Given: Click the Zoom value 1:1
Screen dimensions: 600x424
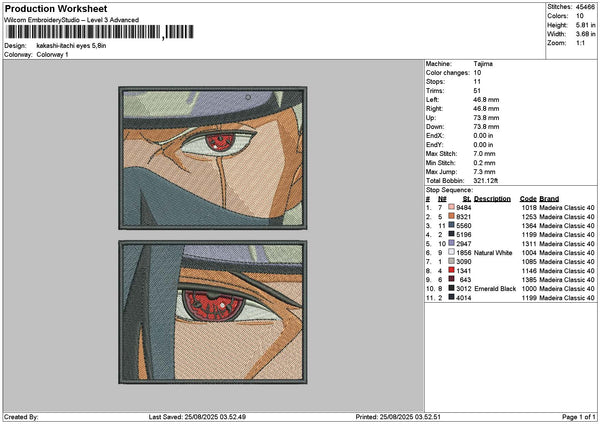Looking at the screenshot, I should (x=580, y=43).
